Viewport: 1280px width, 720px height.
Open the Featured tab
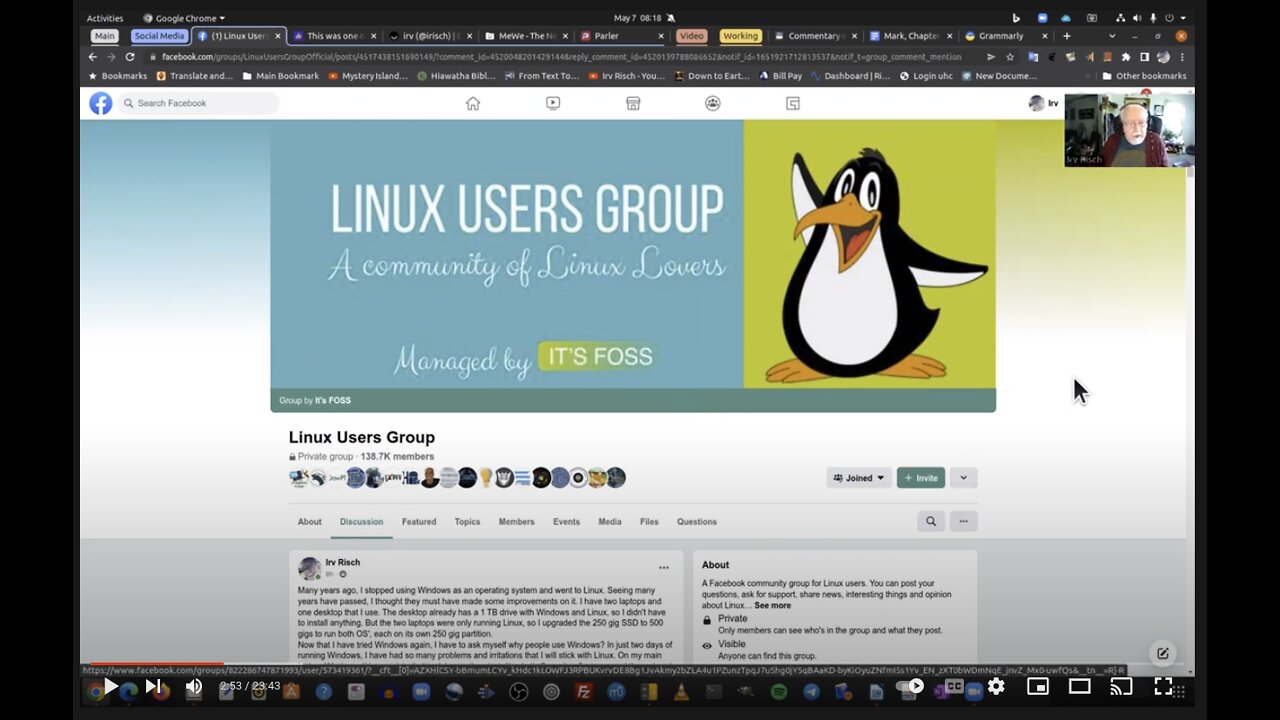(x=419, y=521)
